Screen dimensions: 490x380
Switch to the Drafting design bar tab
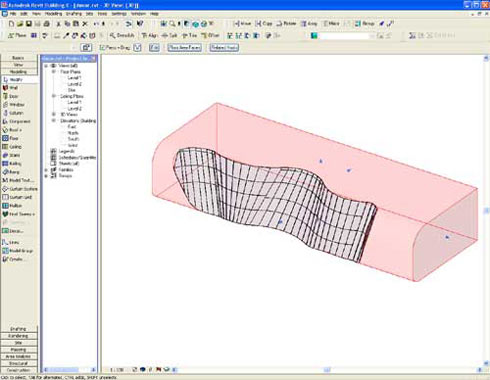(18, 329)
